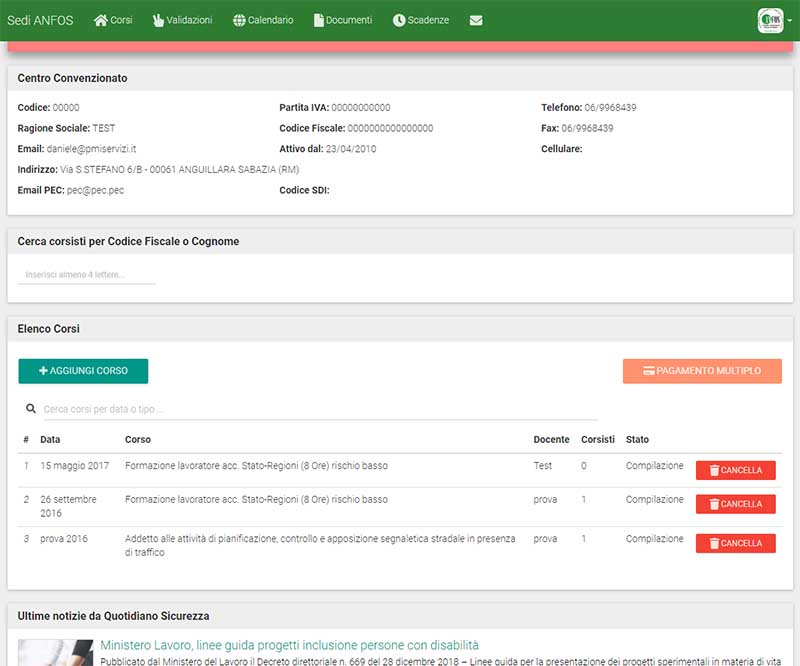Image resolution: width=800 pixels, height=666 pixels.
Task: Expand the user account dropdown caret
Action: click(790, 20)
